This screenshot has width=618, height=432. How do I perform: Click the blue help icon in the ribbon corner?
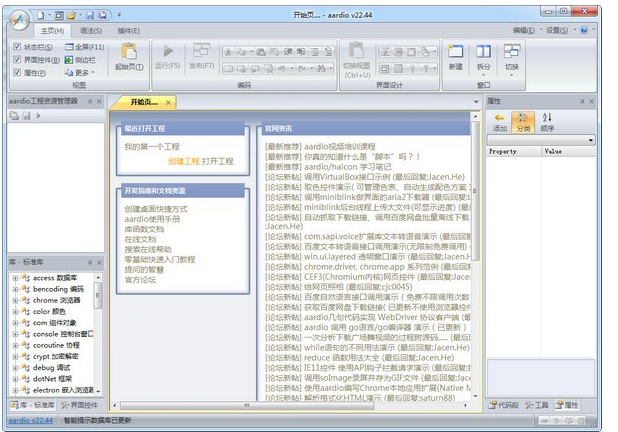pyautogui.click(x=584, y=30)
